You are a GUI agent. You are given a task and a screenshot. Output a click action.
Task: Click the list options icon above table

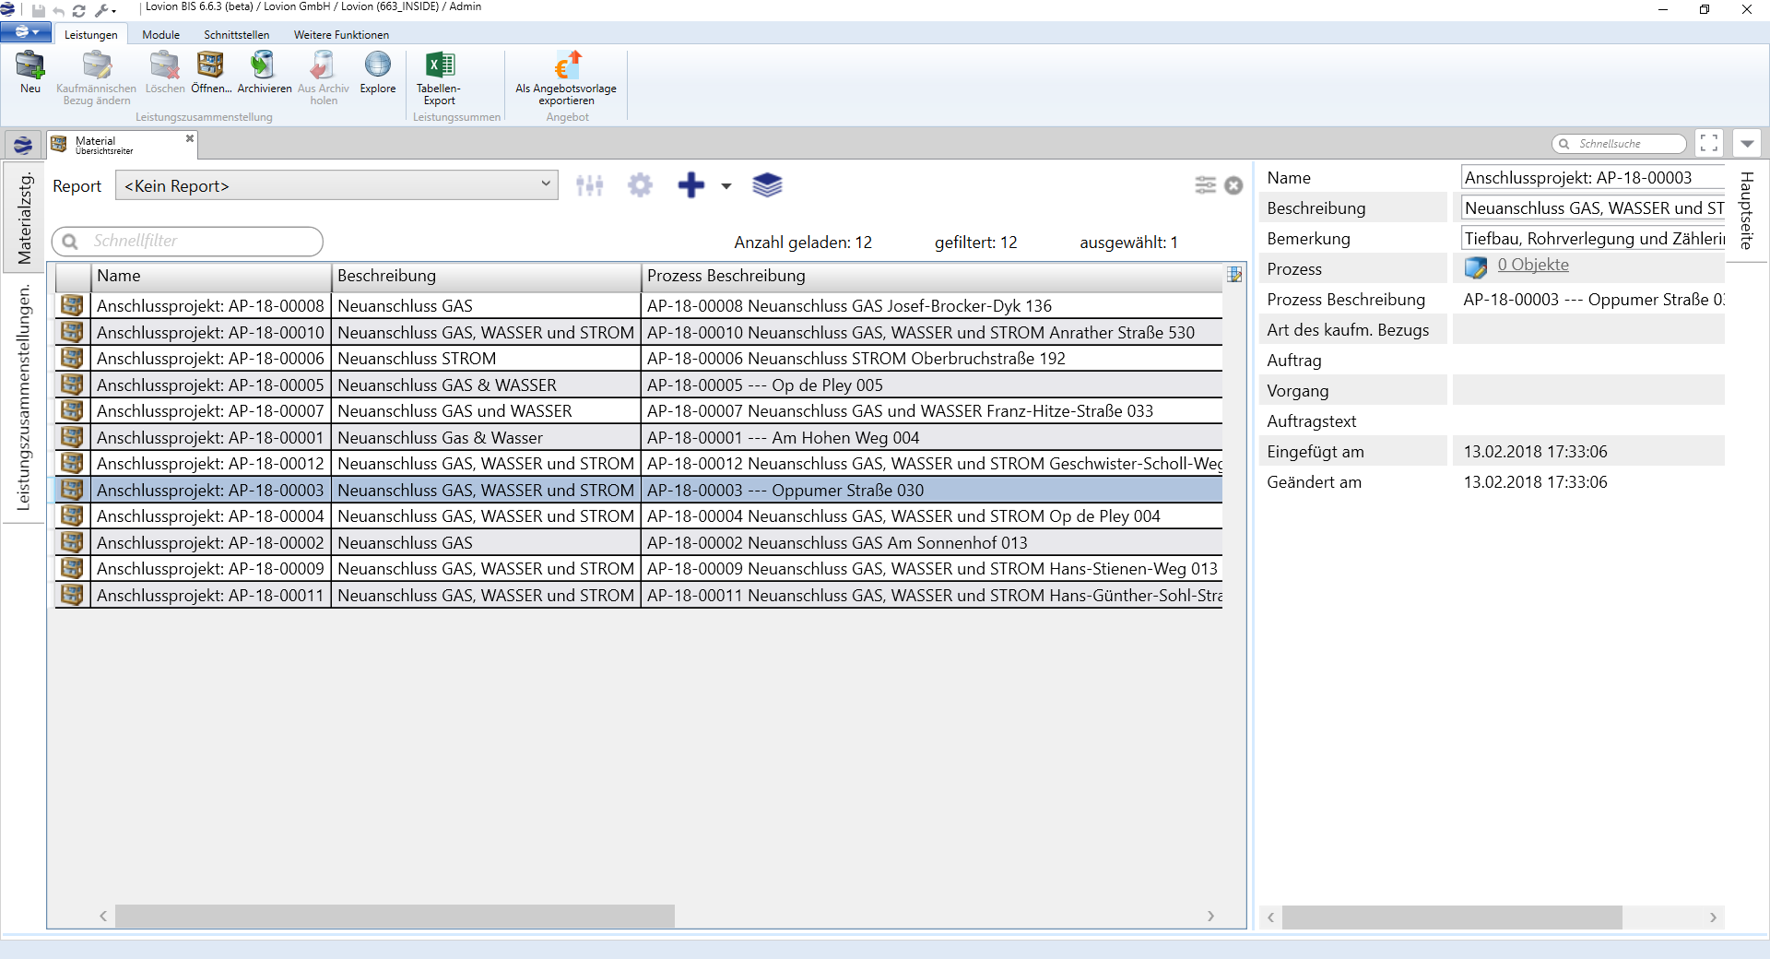pyautogui.click(x=1205, y=185)
